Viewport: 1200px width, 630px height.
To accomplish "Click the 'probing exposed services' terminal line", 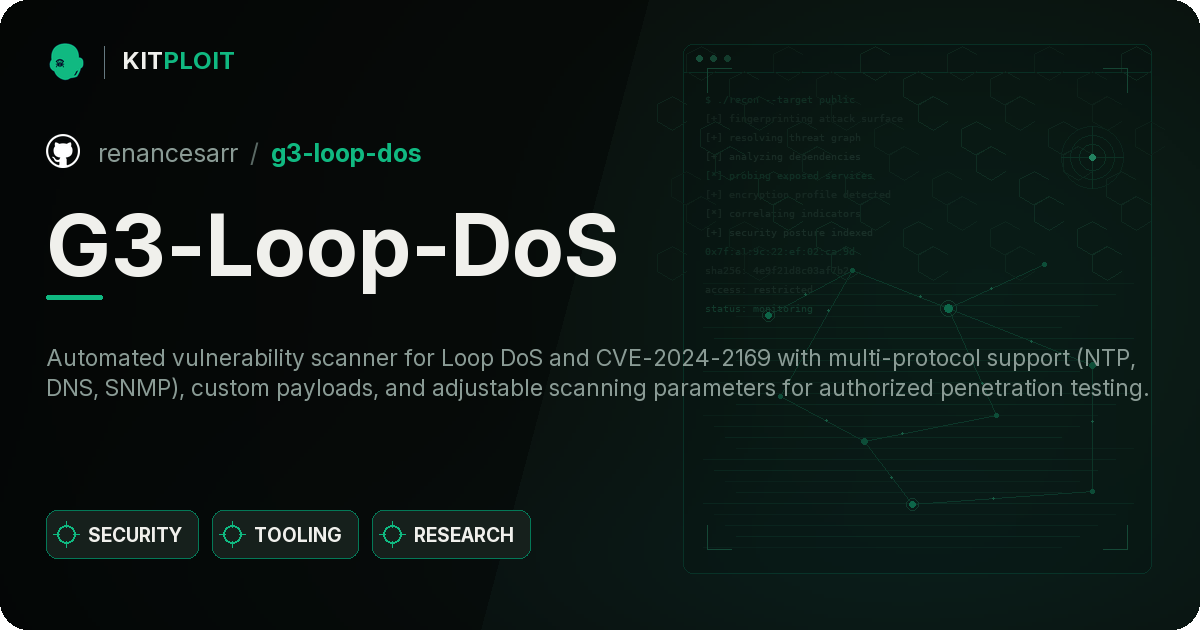I will (x=789, y=175).
